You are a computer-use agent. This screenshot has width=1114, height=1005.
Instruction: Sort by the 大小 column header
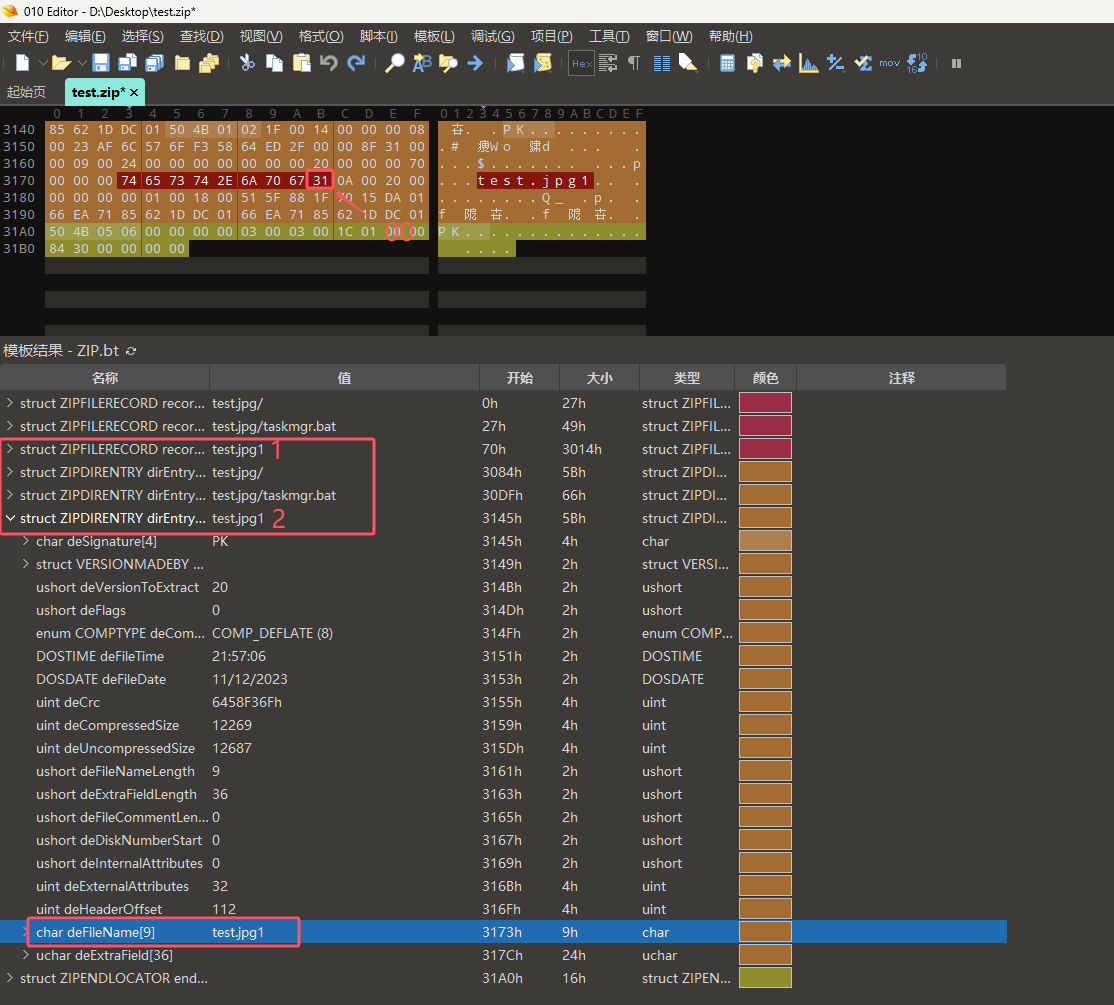(600, 378)
